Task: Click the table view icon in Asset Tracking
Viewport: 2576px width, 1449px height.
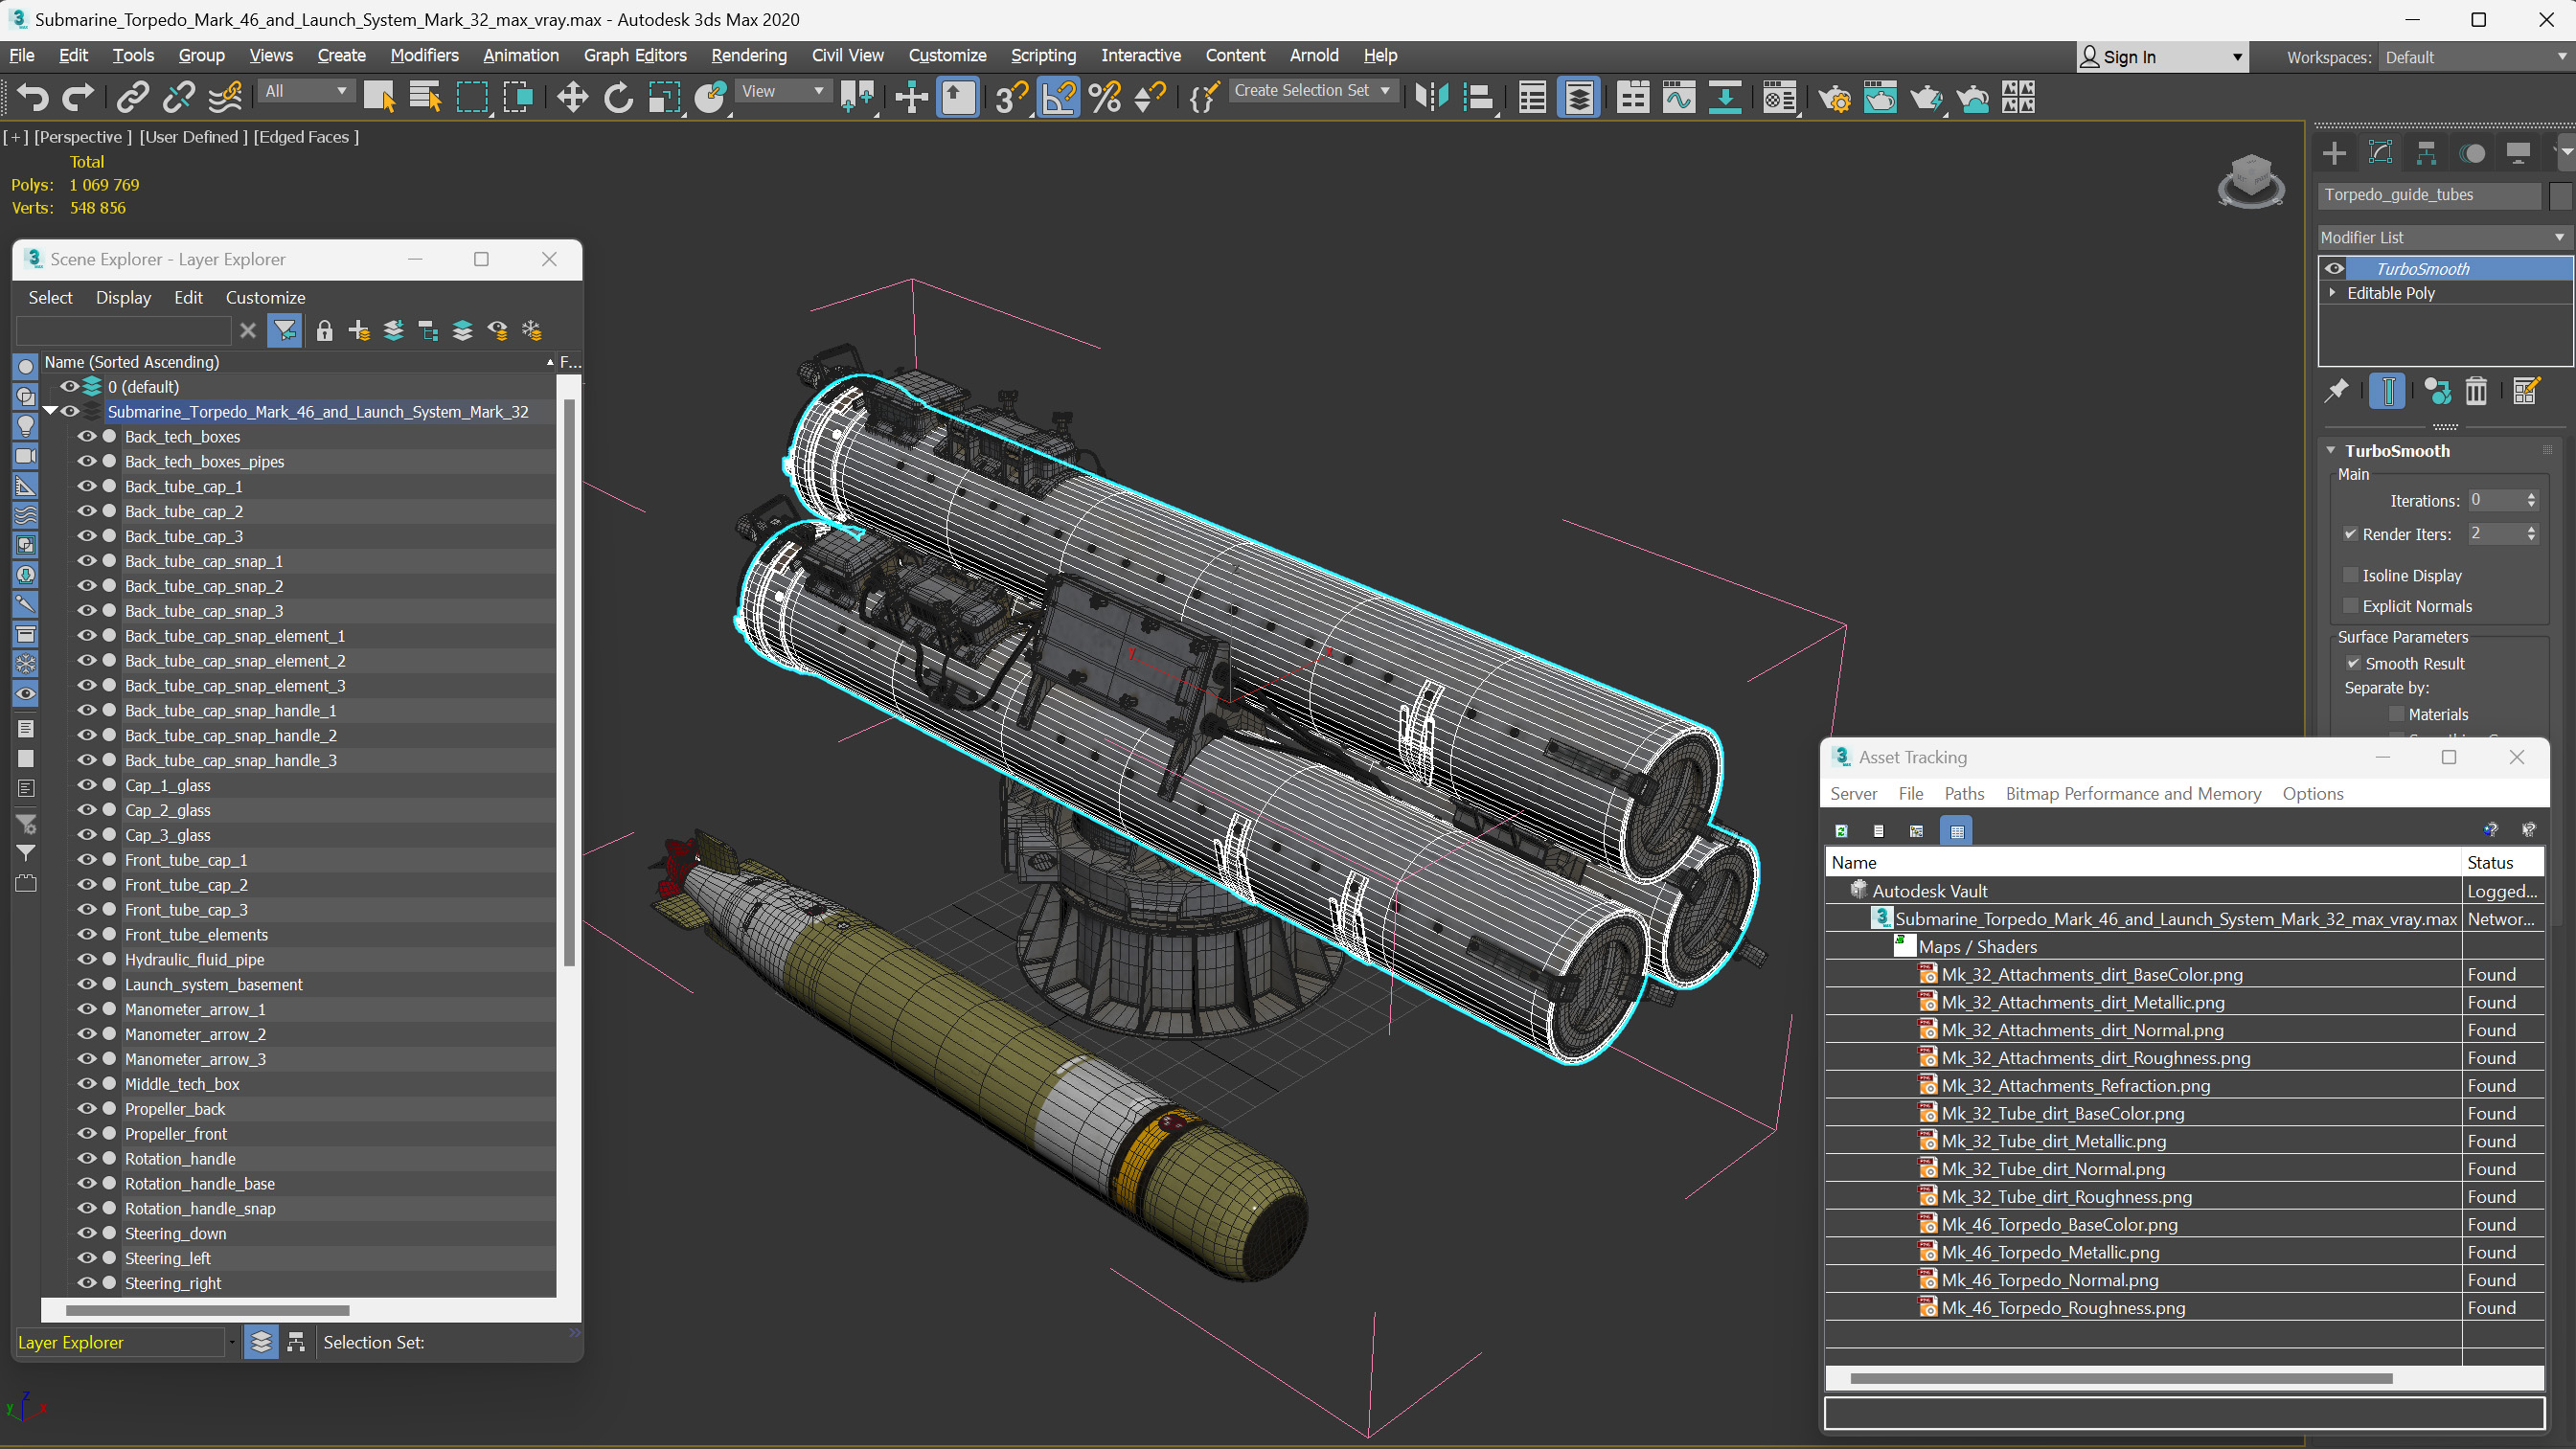Action: (1957, 830)
